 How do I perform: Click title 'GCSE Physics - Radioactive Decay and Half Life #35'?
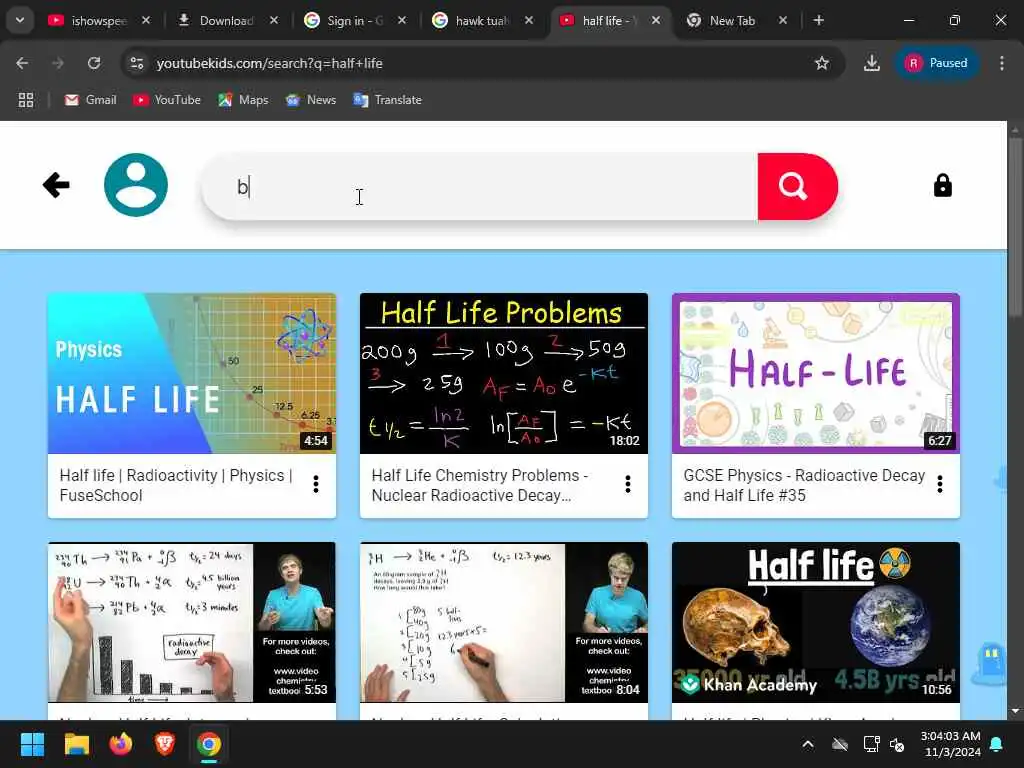[x=805, y=485]
